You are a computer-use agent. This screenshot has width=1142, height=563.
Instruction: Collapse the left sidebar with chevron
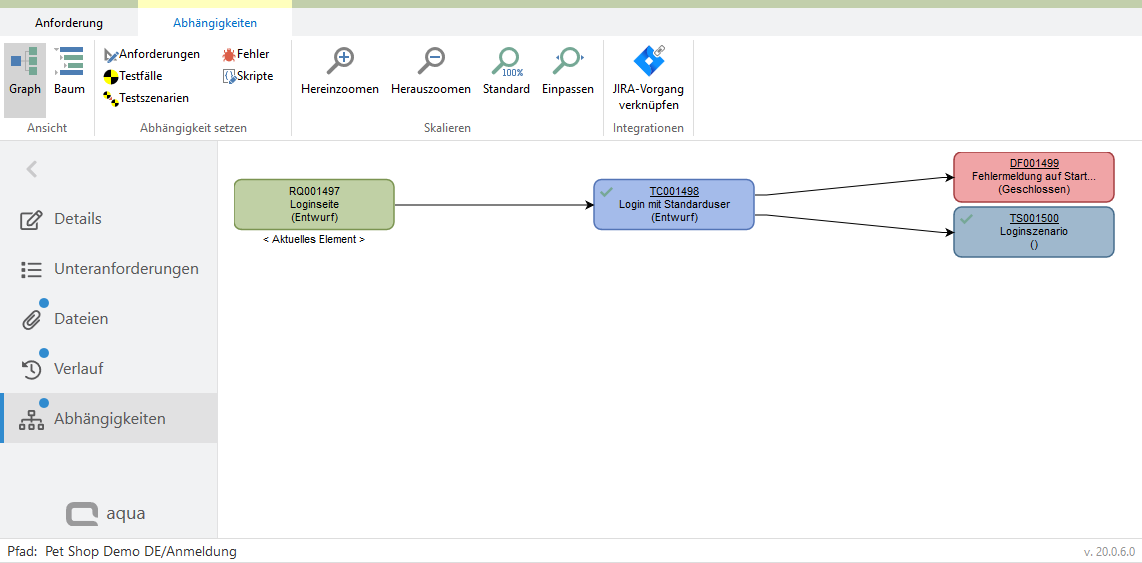click(x=32, y=169)
